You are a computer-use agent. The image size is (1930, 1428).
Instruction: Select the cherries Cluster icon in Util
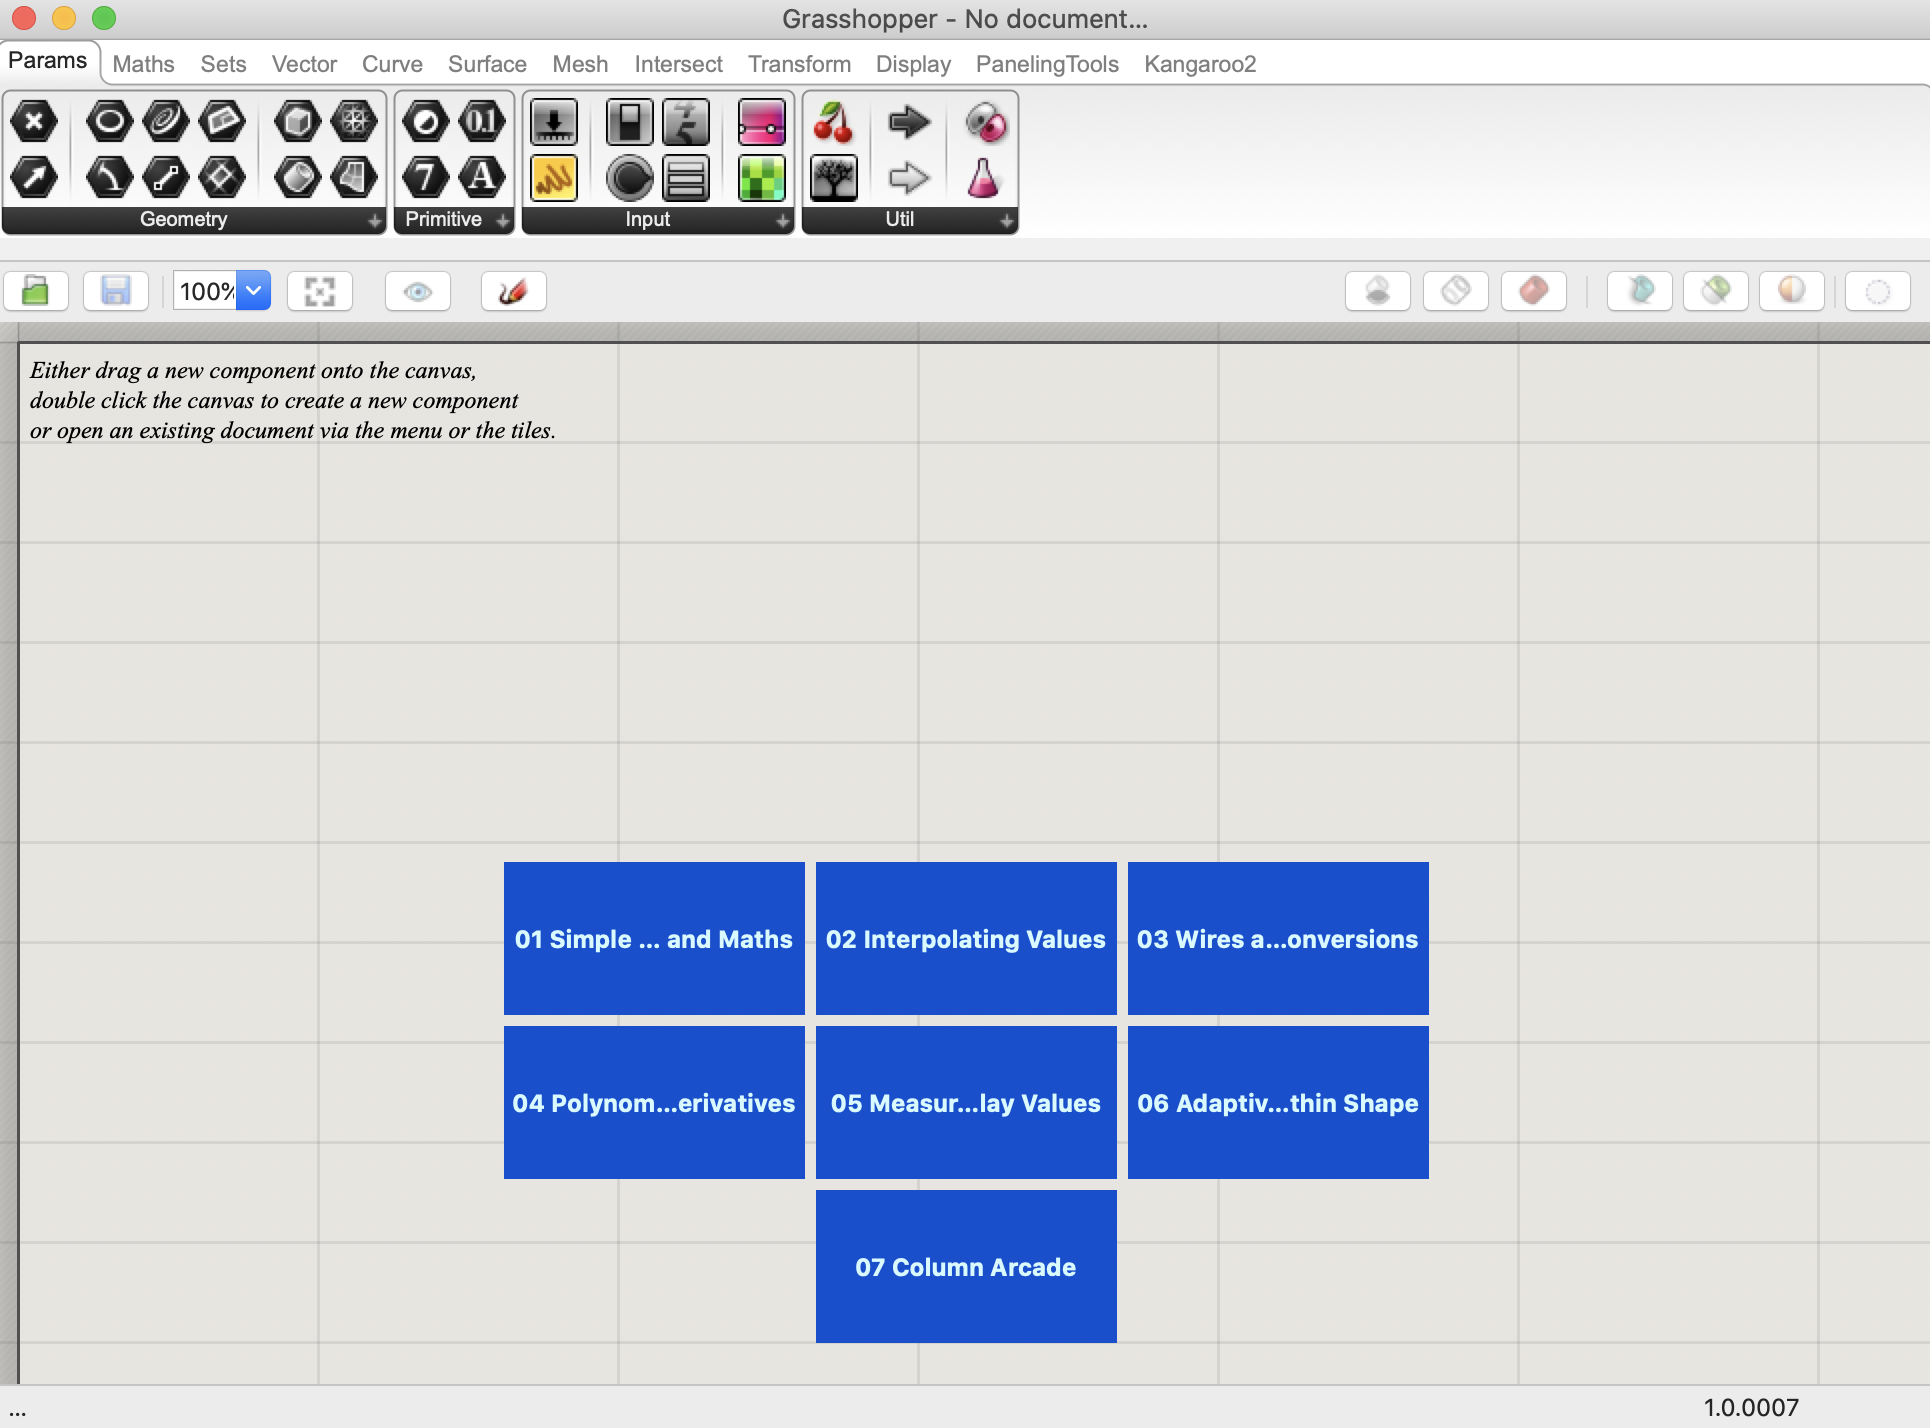tap(833, 122)
